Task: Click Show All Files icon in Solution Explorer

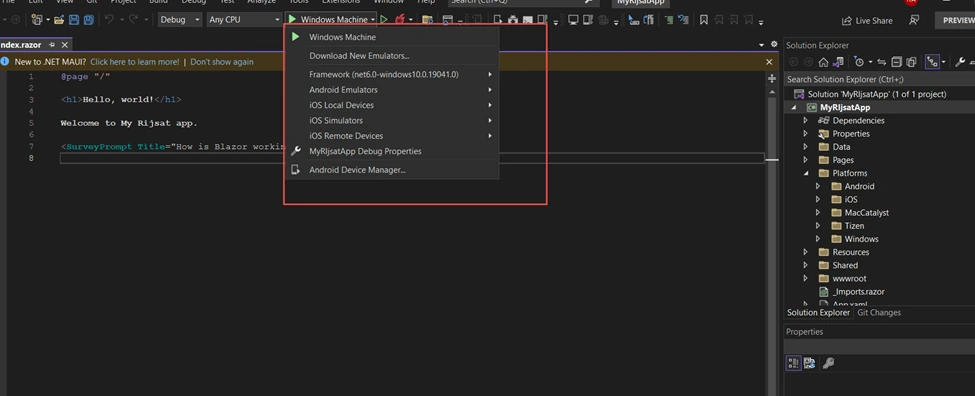Action: pyautogui.click(x=911, y=62)
